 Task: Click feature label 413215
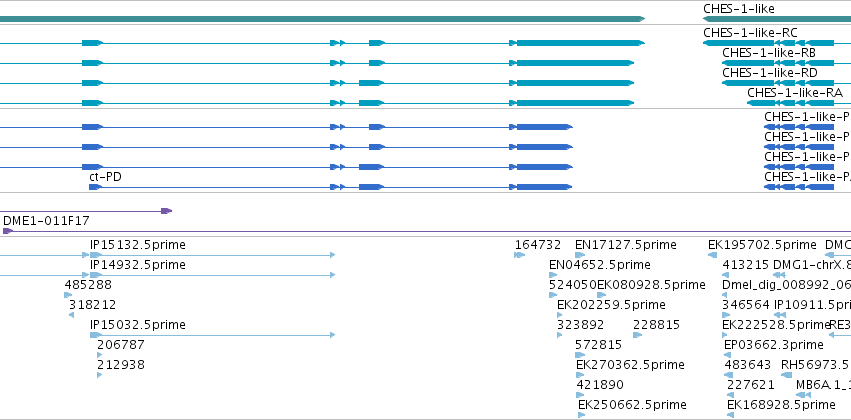pos(746,265)
